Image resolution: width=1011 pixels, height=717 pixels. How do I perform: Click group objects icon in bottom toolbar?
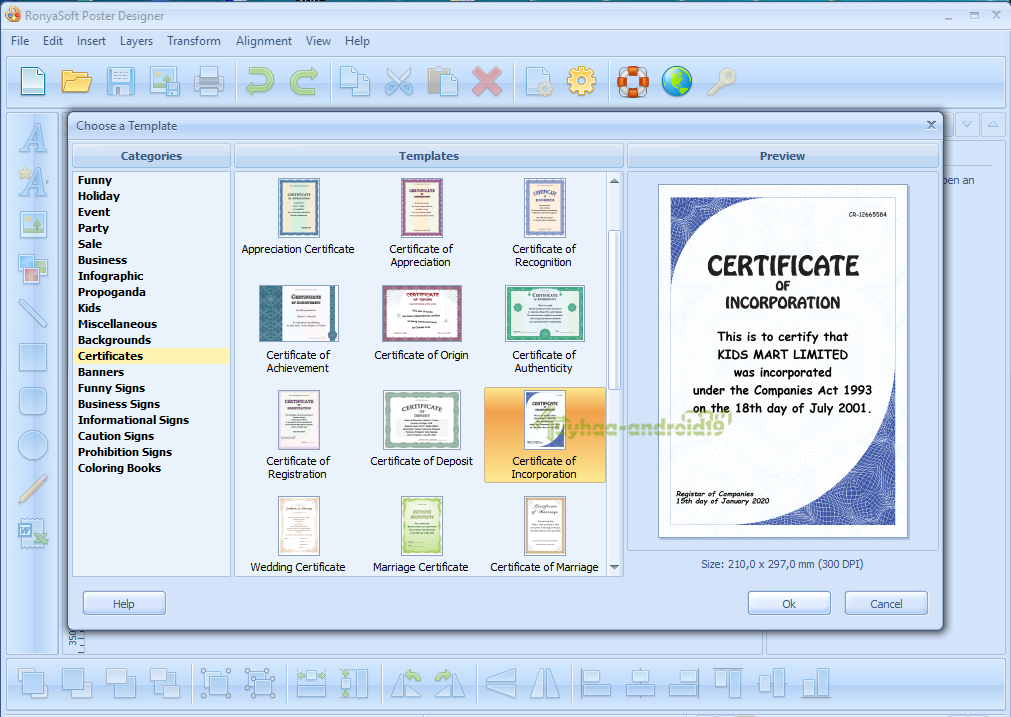[216, 683]
